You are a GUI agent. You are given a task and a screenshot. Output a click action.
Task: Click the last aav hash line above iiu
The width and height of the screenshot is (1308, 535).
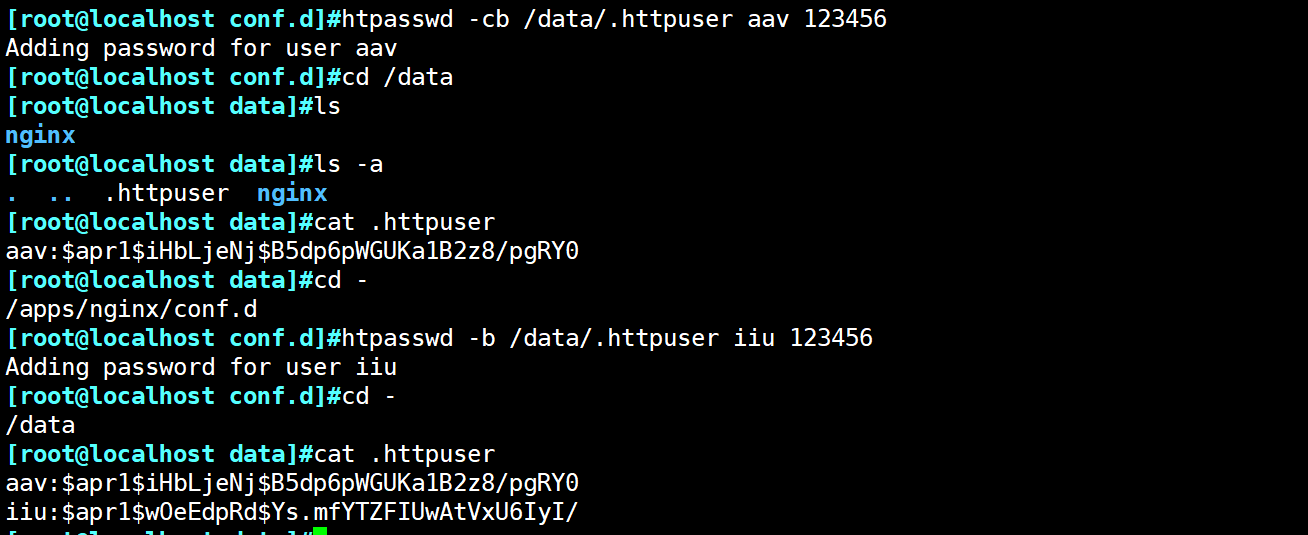292,483
